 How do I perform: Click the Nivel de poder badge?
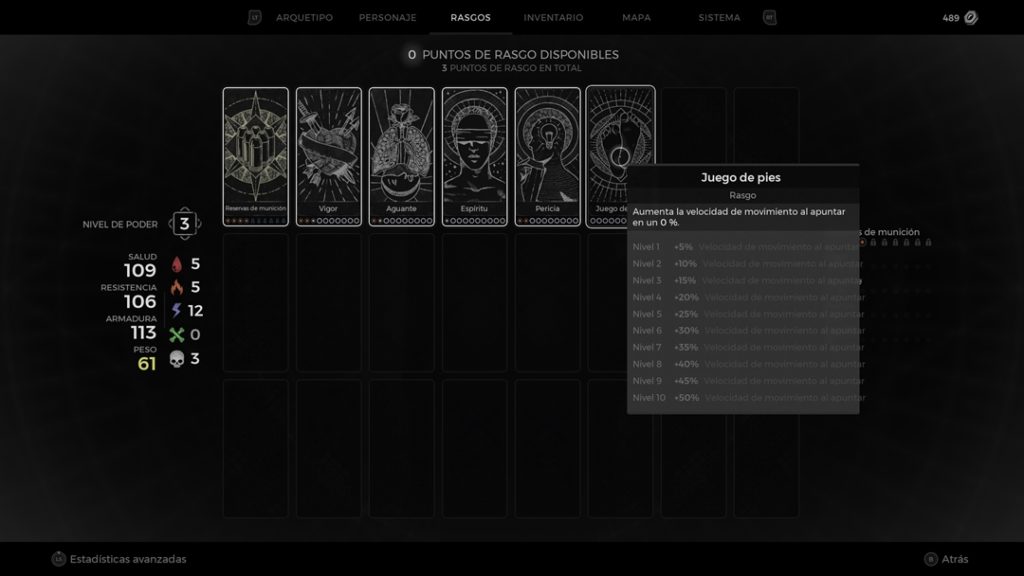pyautogui.click(x=185, y=224)
